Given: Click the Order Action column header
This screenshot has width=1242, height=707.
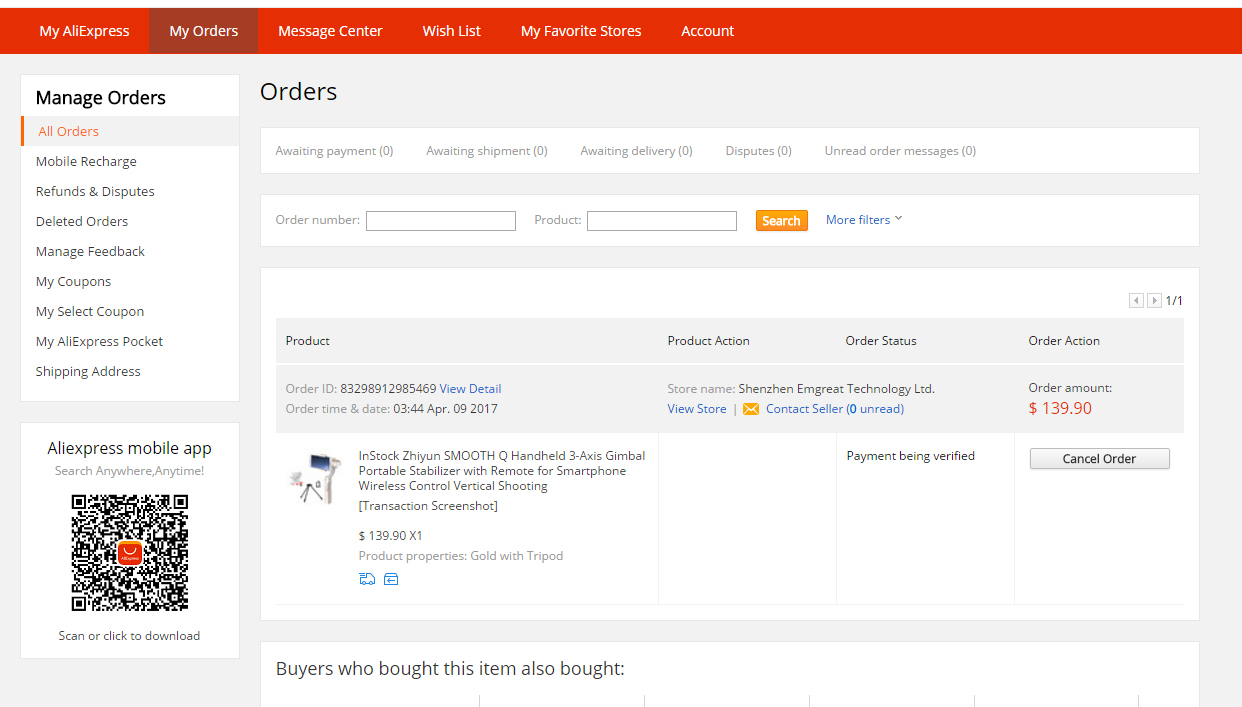Looking at the screenshot, I should (x=1064, y=341).
